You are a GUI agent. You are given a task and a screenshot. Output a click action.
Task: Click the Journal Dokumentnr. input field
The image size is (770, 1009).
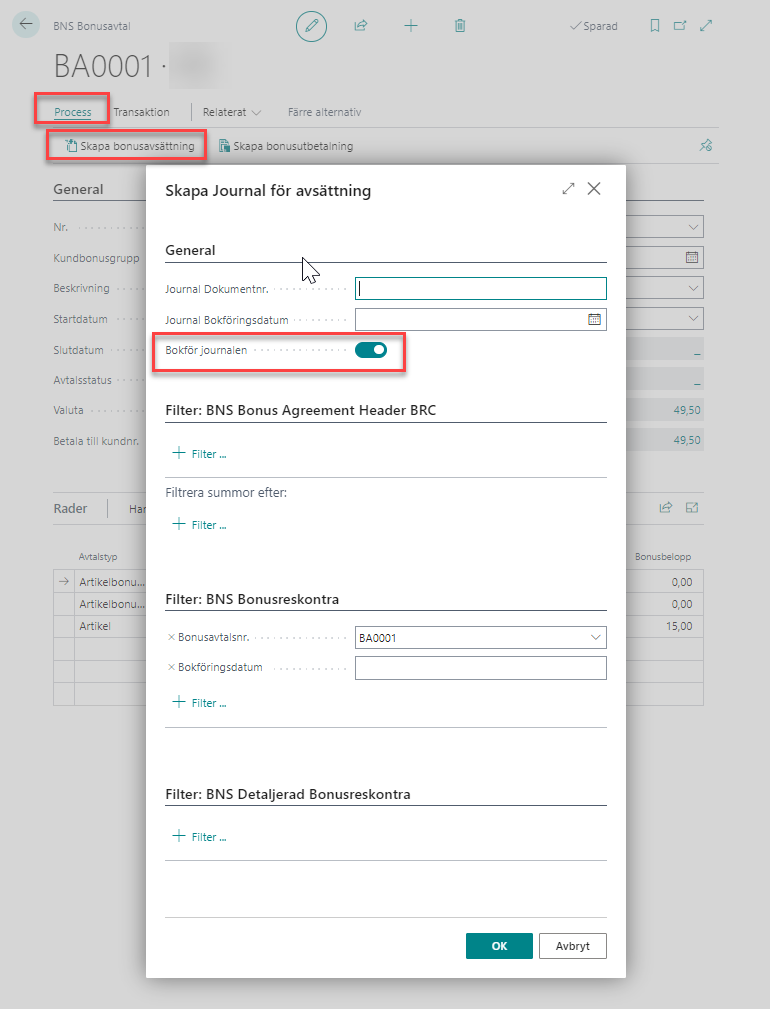480,289
